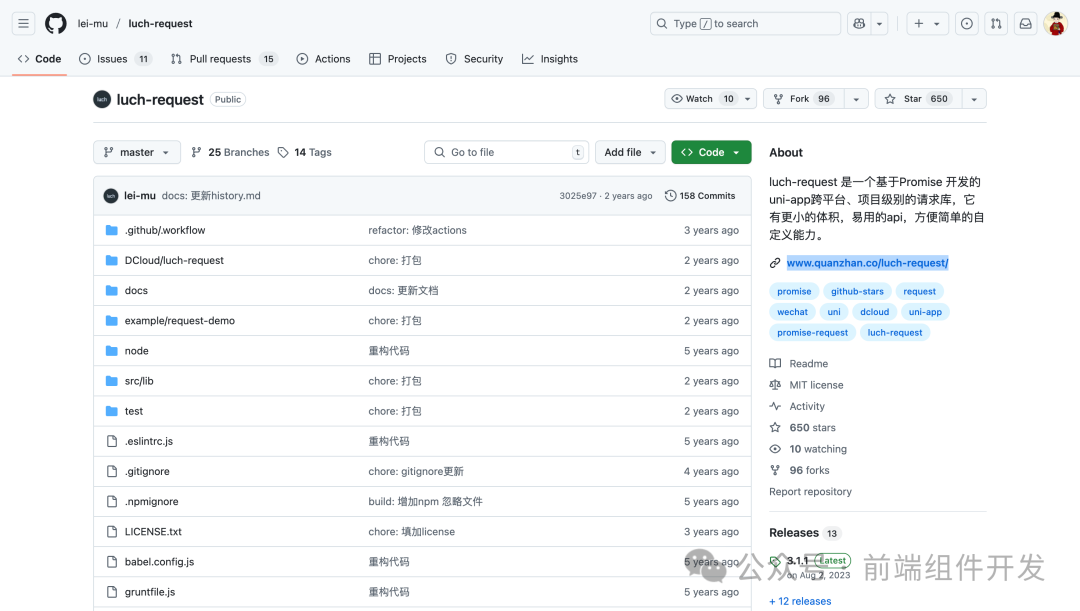Open the green Code dropdown button

711,152
